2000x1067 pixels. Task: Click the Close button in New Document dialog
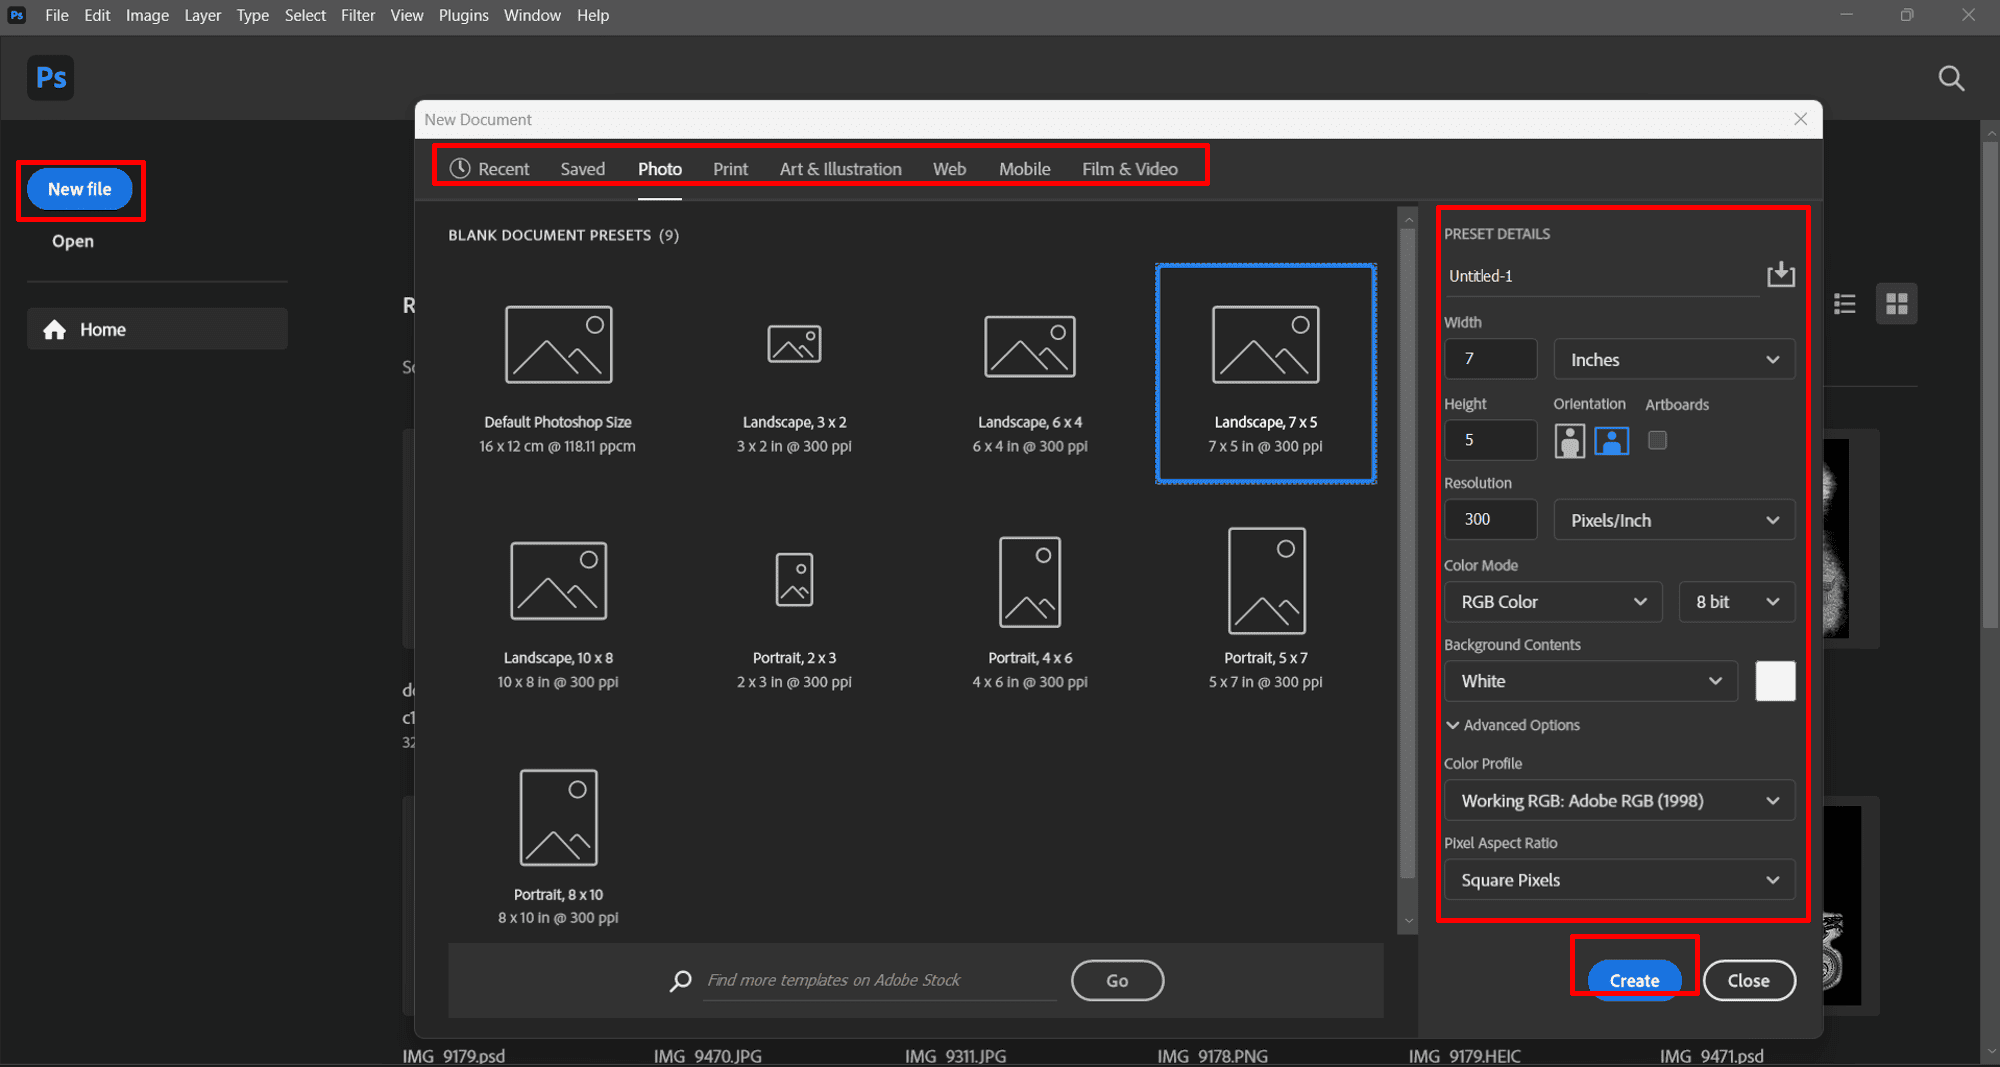click(1749, 980)
